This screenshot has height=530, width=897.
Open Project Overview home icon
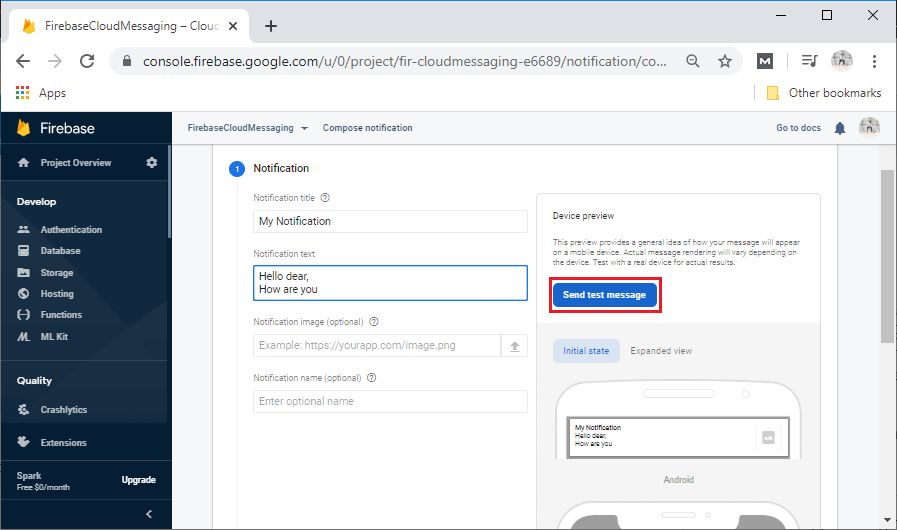(x=23, y=163)
